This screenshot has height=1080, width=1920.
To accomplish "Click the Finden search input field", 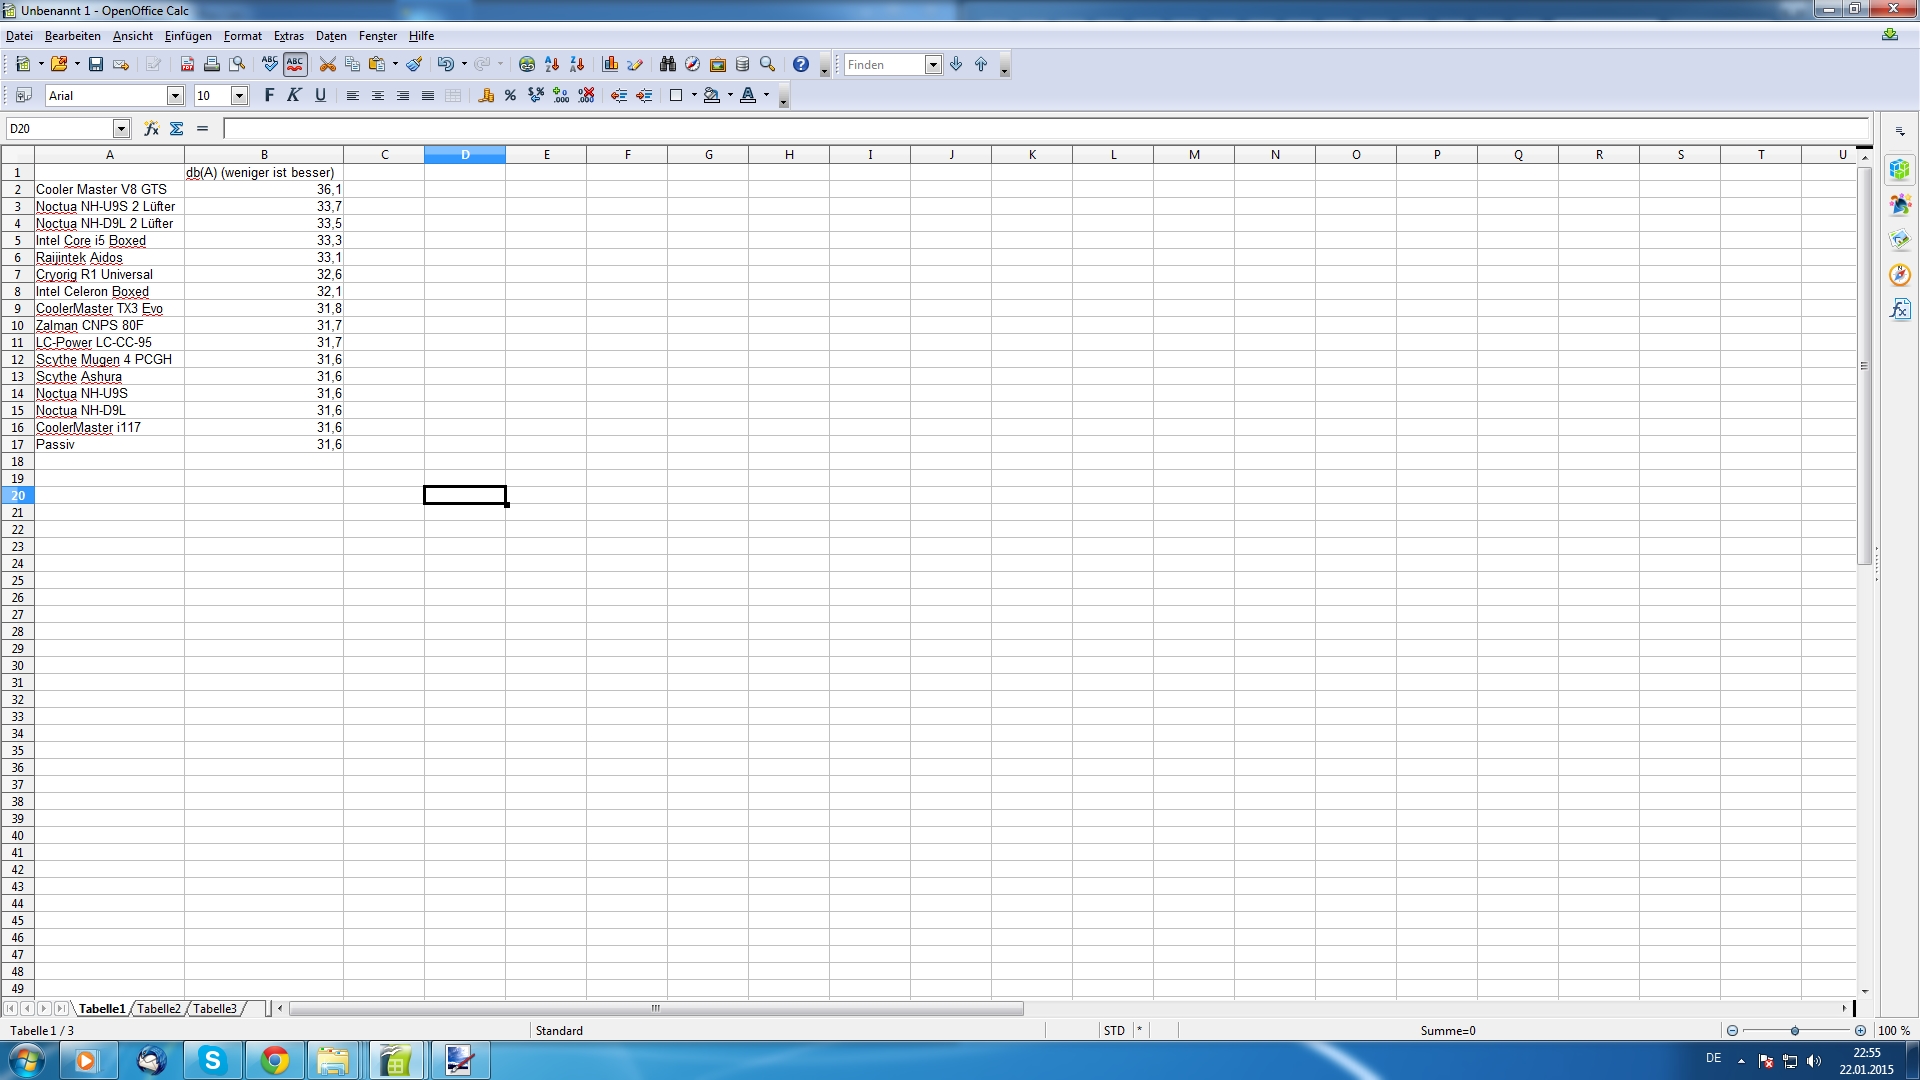I will [x=884, y=65].
